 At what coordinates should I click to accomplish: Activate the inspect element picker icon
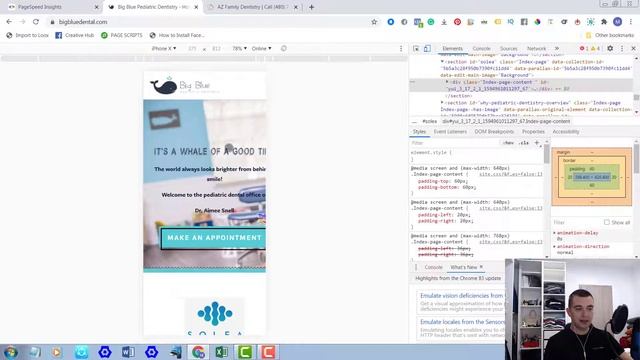(416, 48)
